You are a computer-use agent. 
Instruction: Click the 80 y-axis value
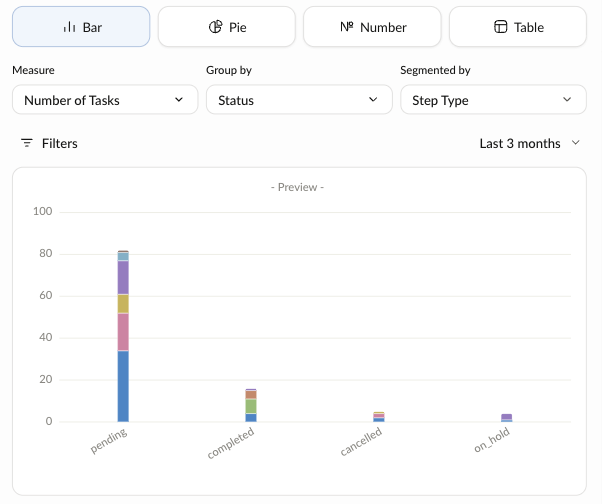click(x=45, y=253)
